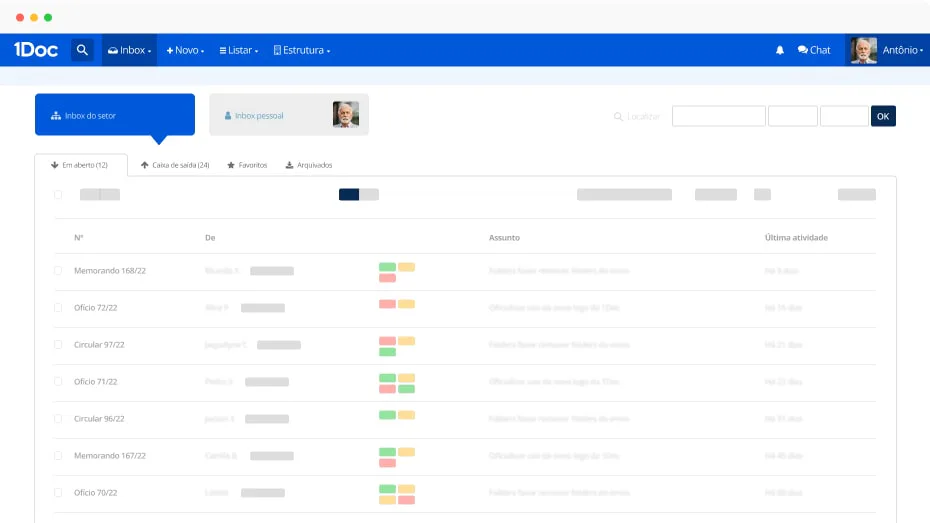
Task: Sort by the Assunto column header
Action: (504, 237)
